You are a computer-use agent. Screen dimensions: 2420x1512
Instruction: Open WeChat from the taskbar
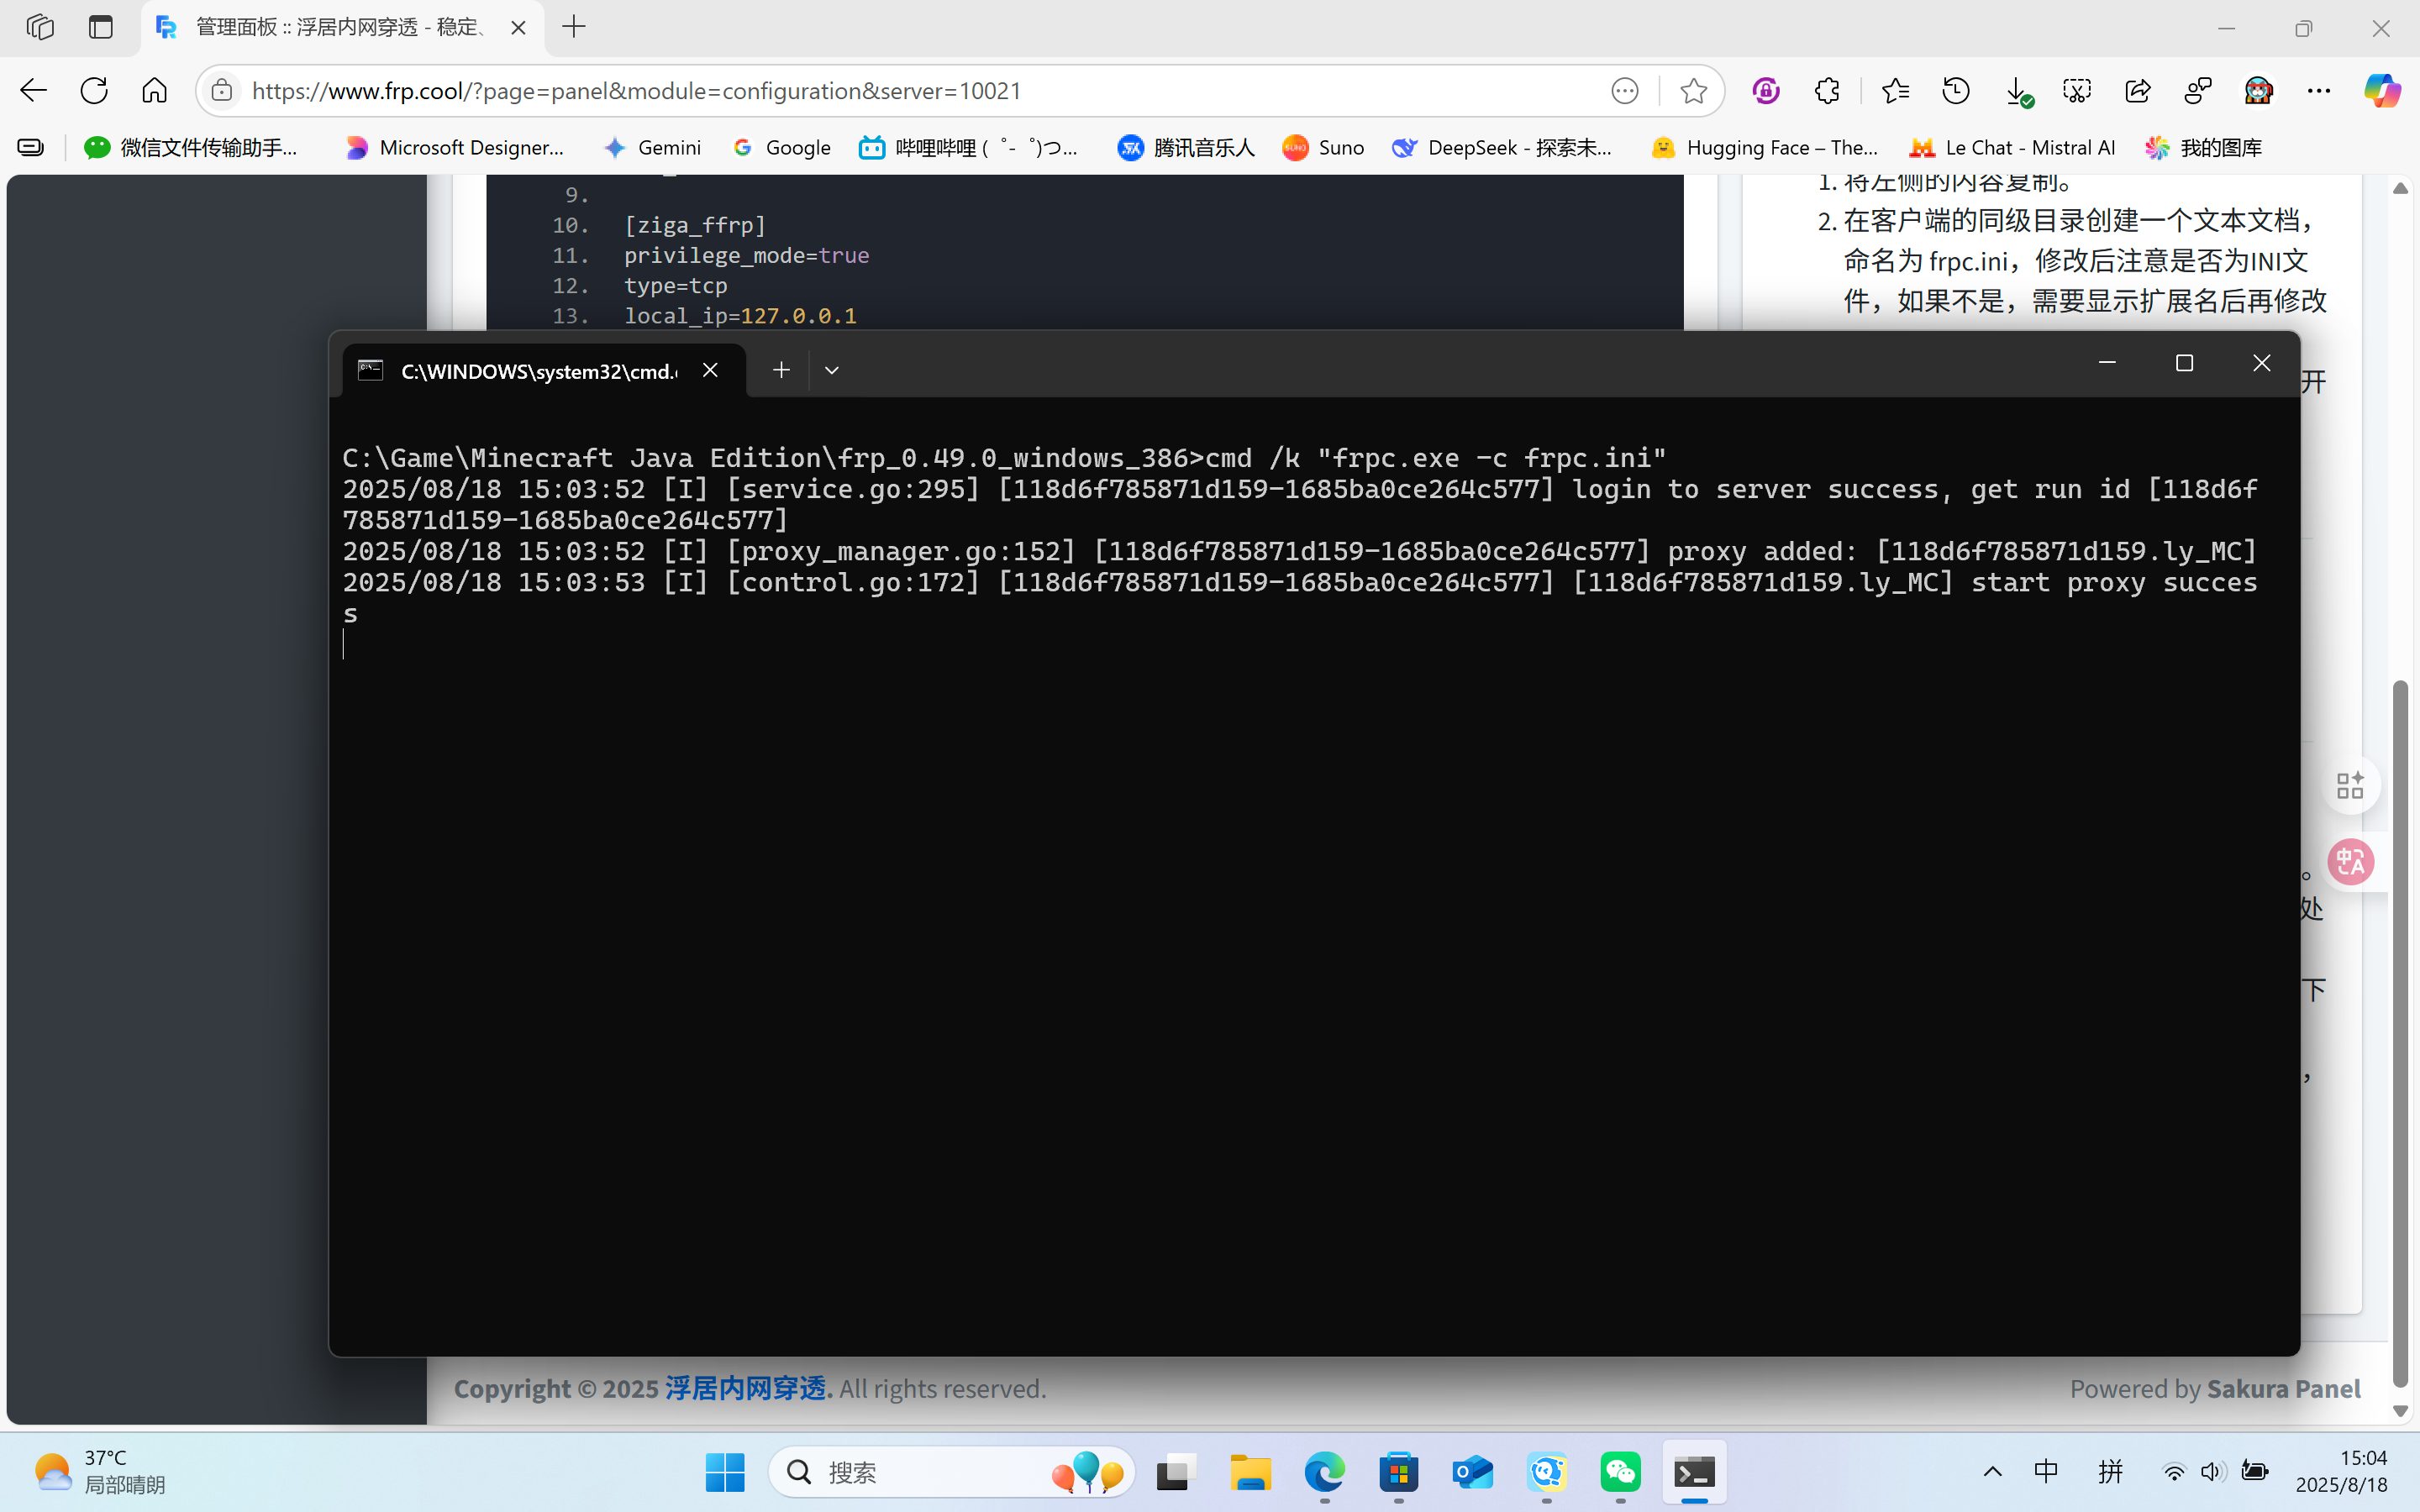pos(1620,1472)
